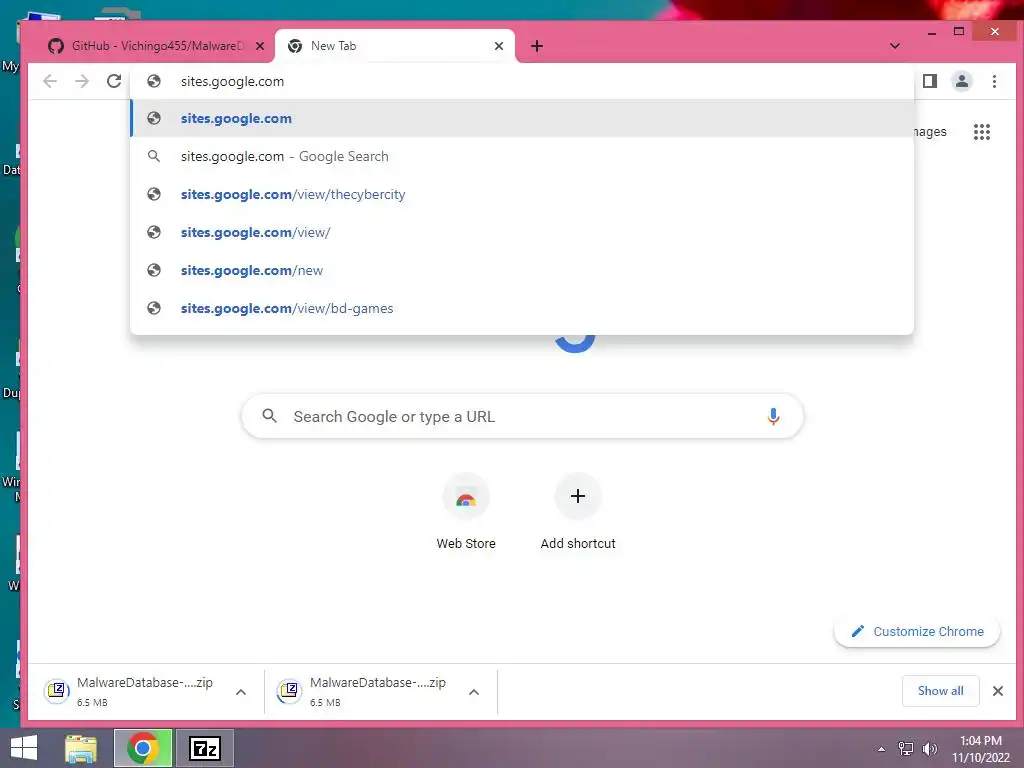The width and height of the screenshot is (1024, 768).
Task: Open the Windows Start menu
Action: 24,748
